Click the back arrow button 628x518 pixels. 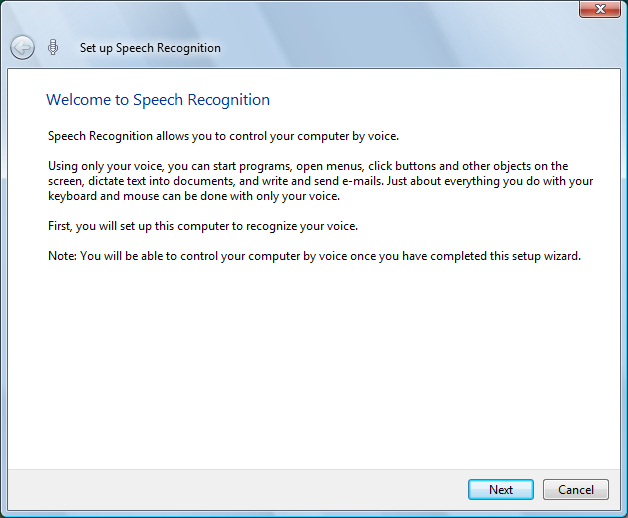click(22, 47)
